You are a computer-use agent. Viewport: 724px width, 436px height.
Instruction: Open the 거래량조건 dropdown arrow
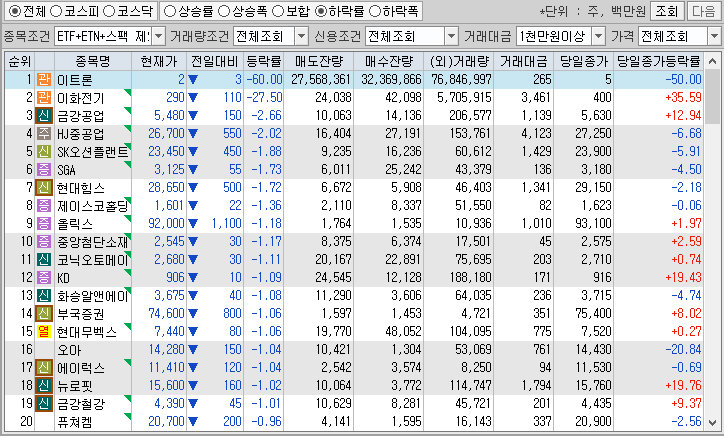point(301,36)
